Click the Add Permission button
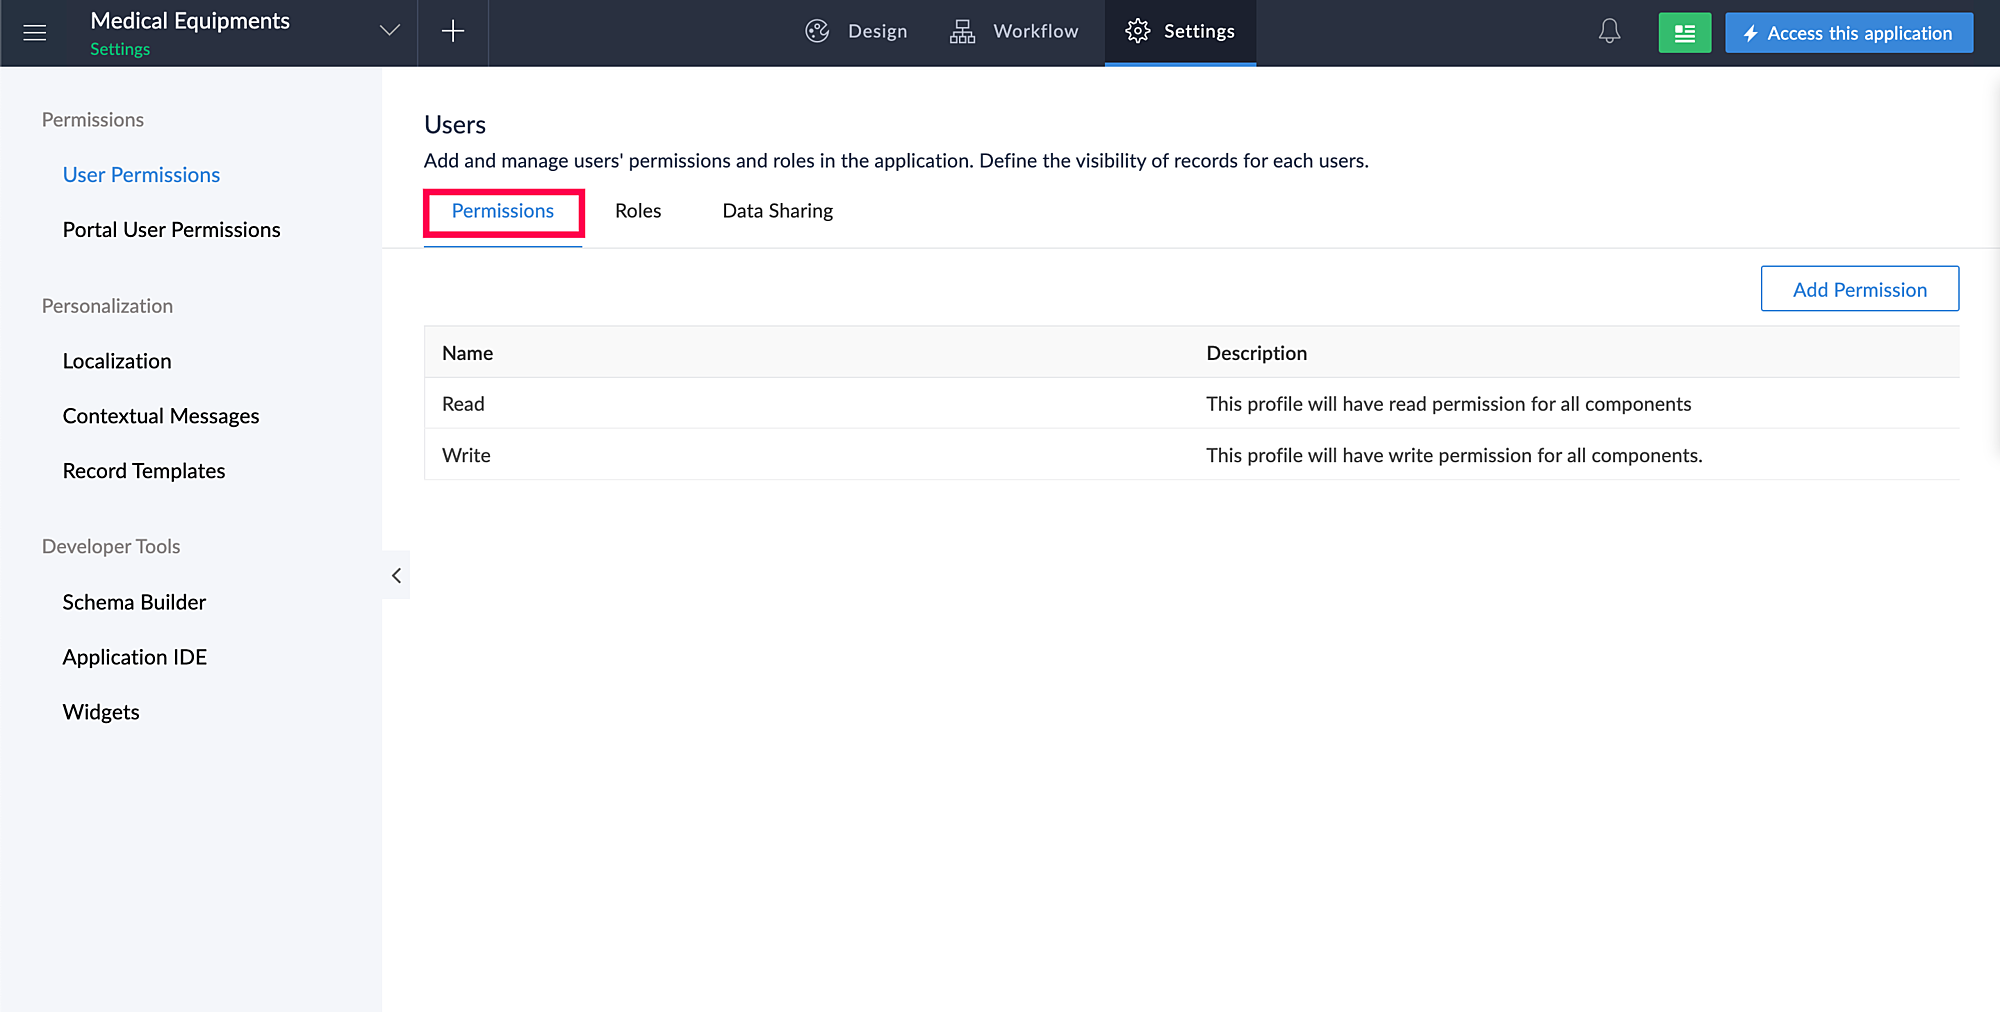 pyautogui.click(x=1860, y=289)
